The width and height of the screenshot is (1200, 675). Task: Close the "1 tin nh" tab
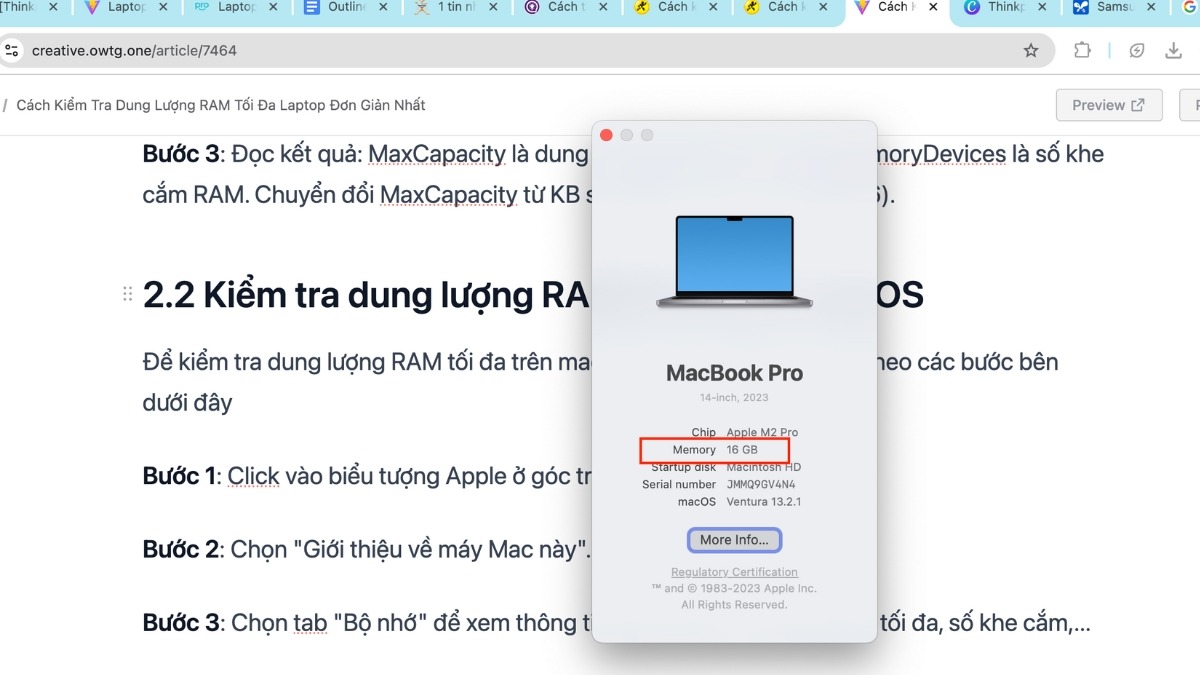[x=493, y=7]
